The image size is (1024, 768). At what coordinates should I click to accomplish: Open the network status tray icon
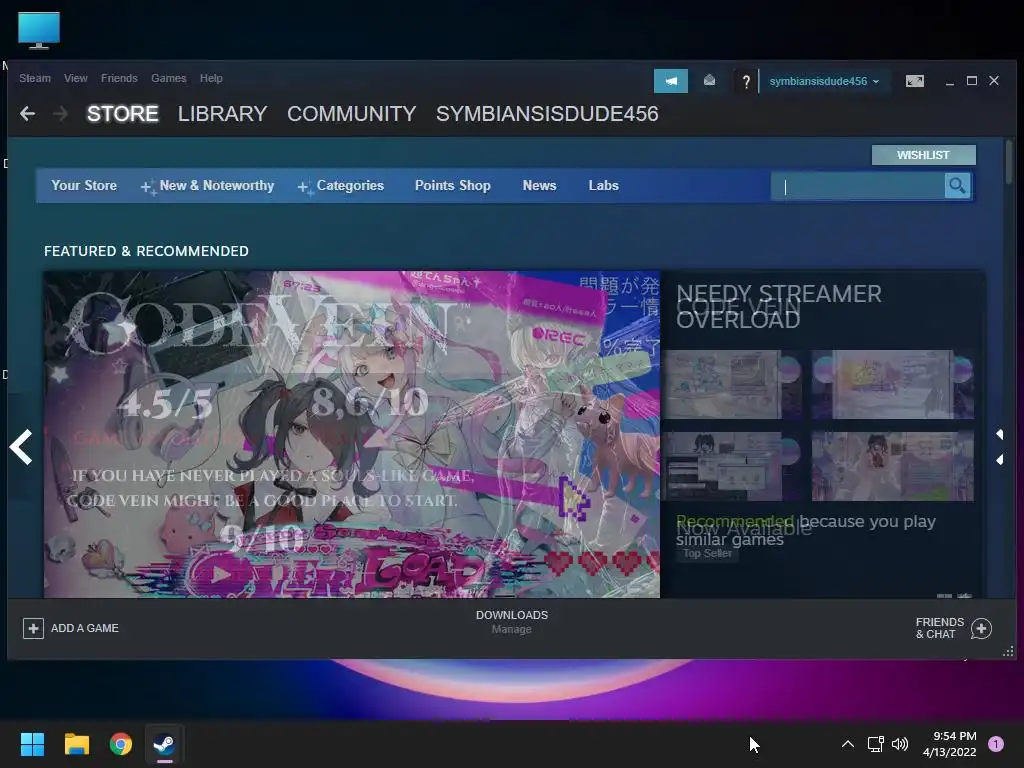tap(875, 744)
